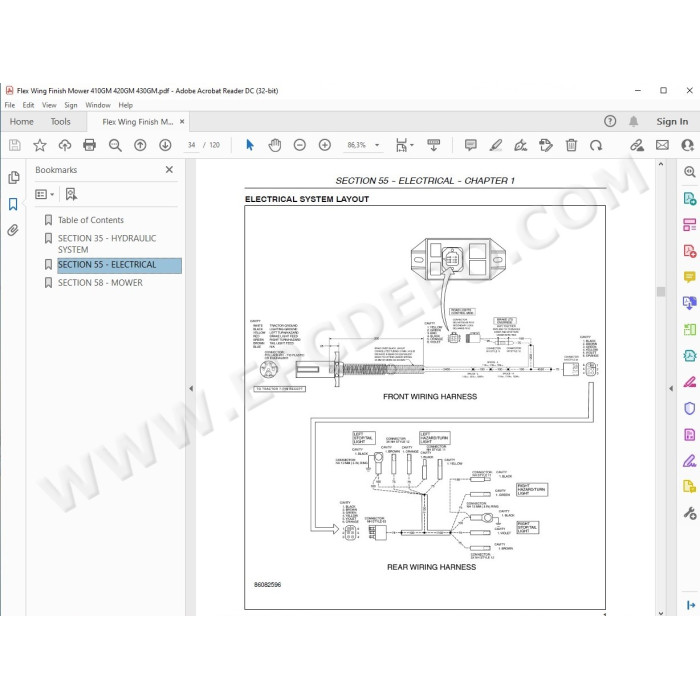Click the vertical scrollbar thumb
Screen dimensions: 700x700
point(661,292)
